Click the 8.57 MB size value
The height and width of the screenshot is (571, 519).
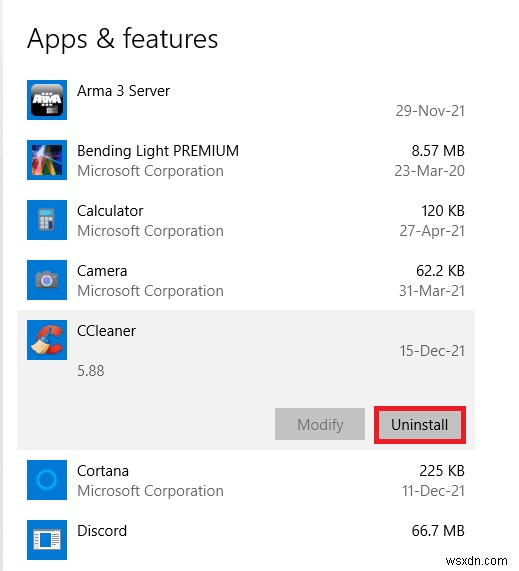tap(438, 151)
